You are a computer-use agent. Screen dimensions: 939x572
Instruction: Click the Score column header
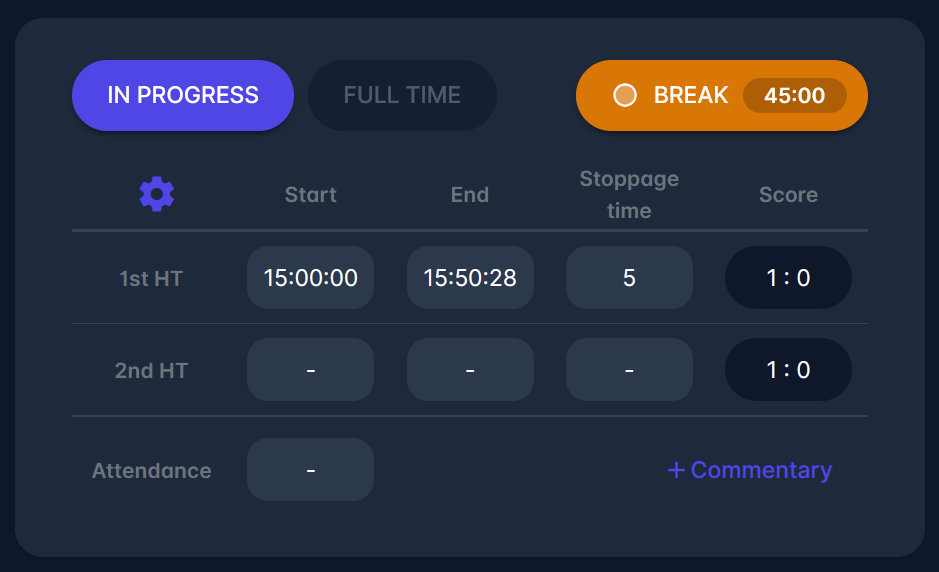[x=788, y=194]
